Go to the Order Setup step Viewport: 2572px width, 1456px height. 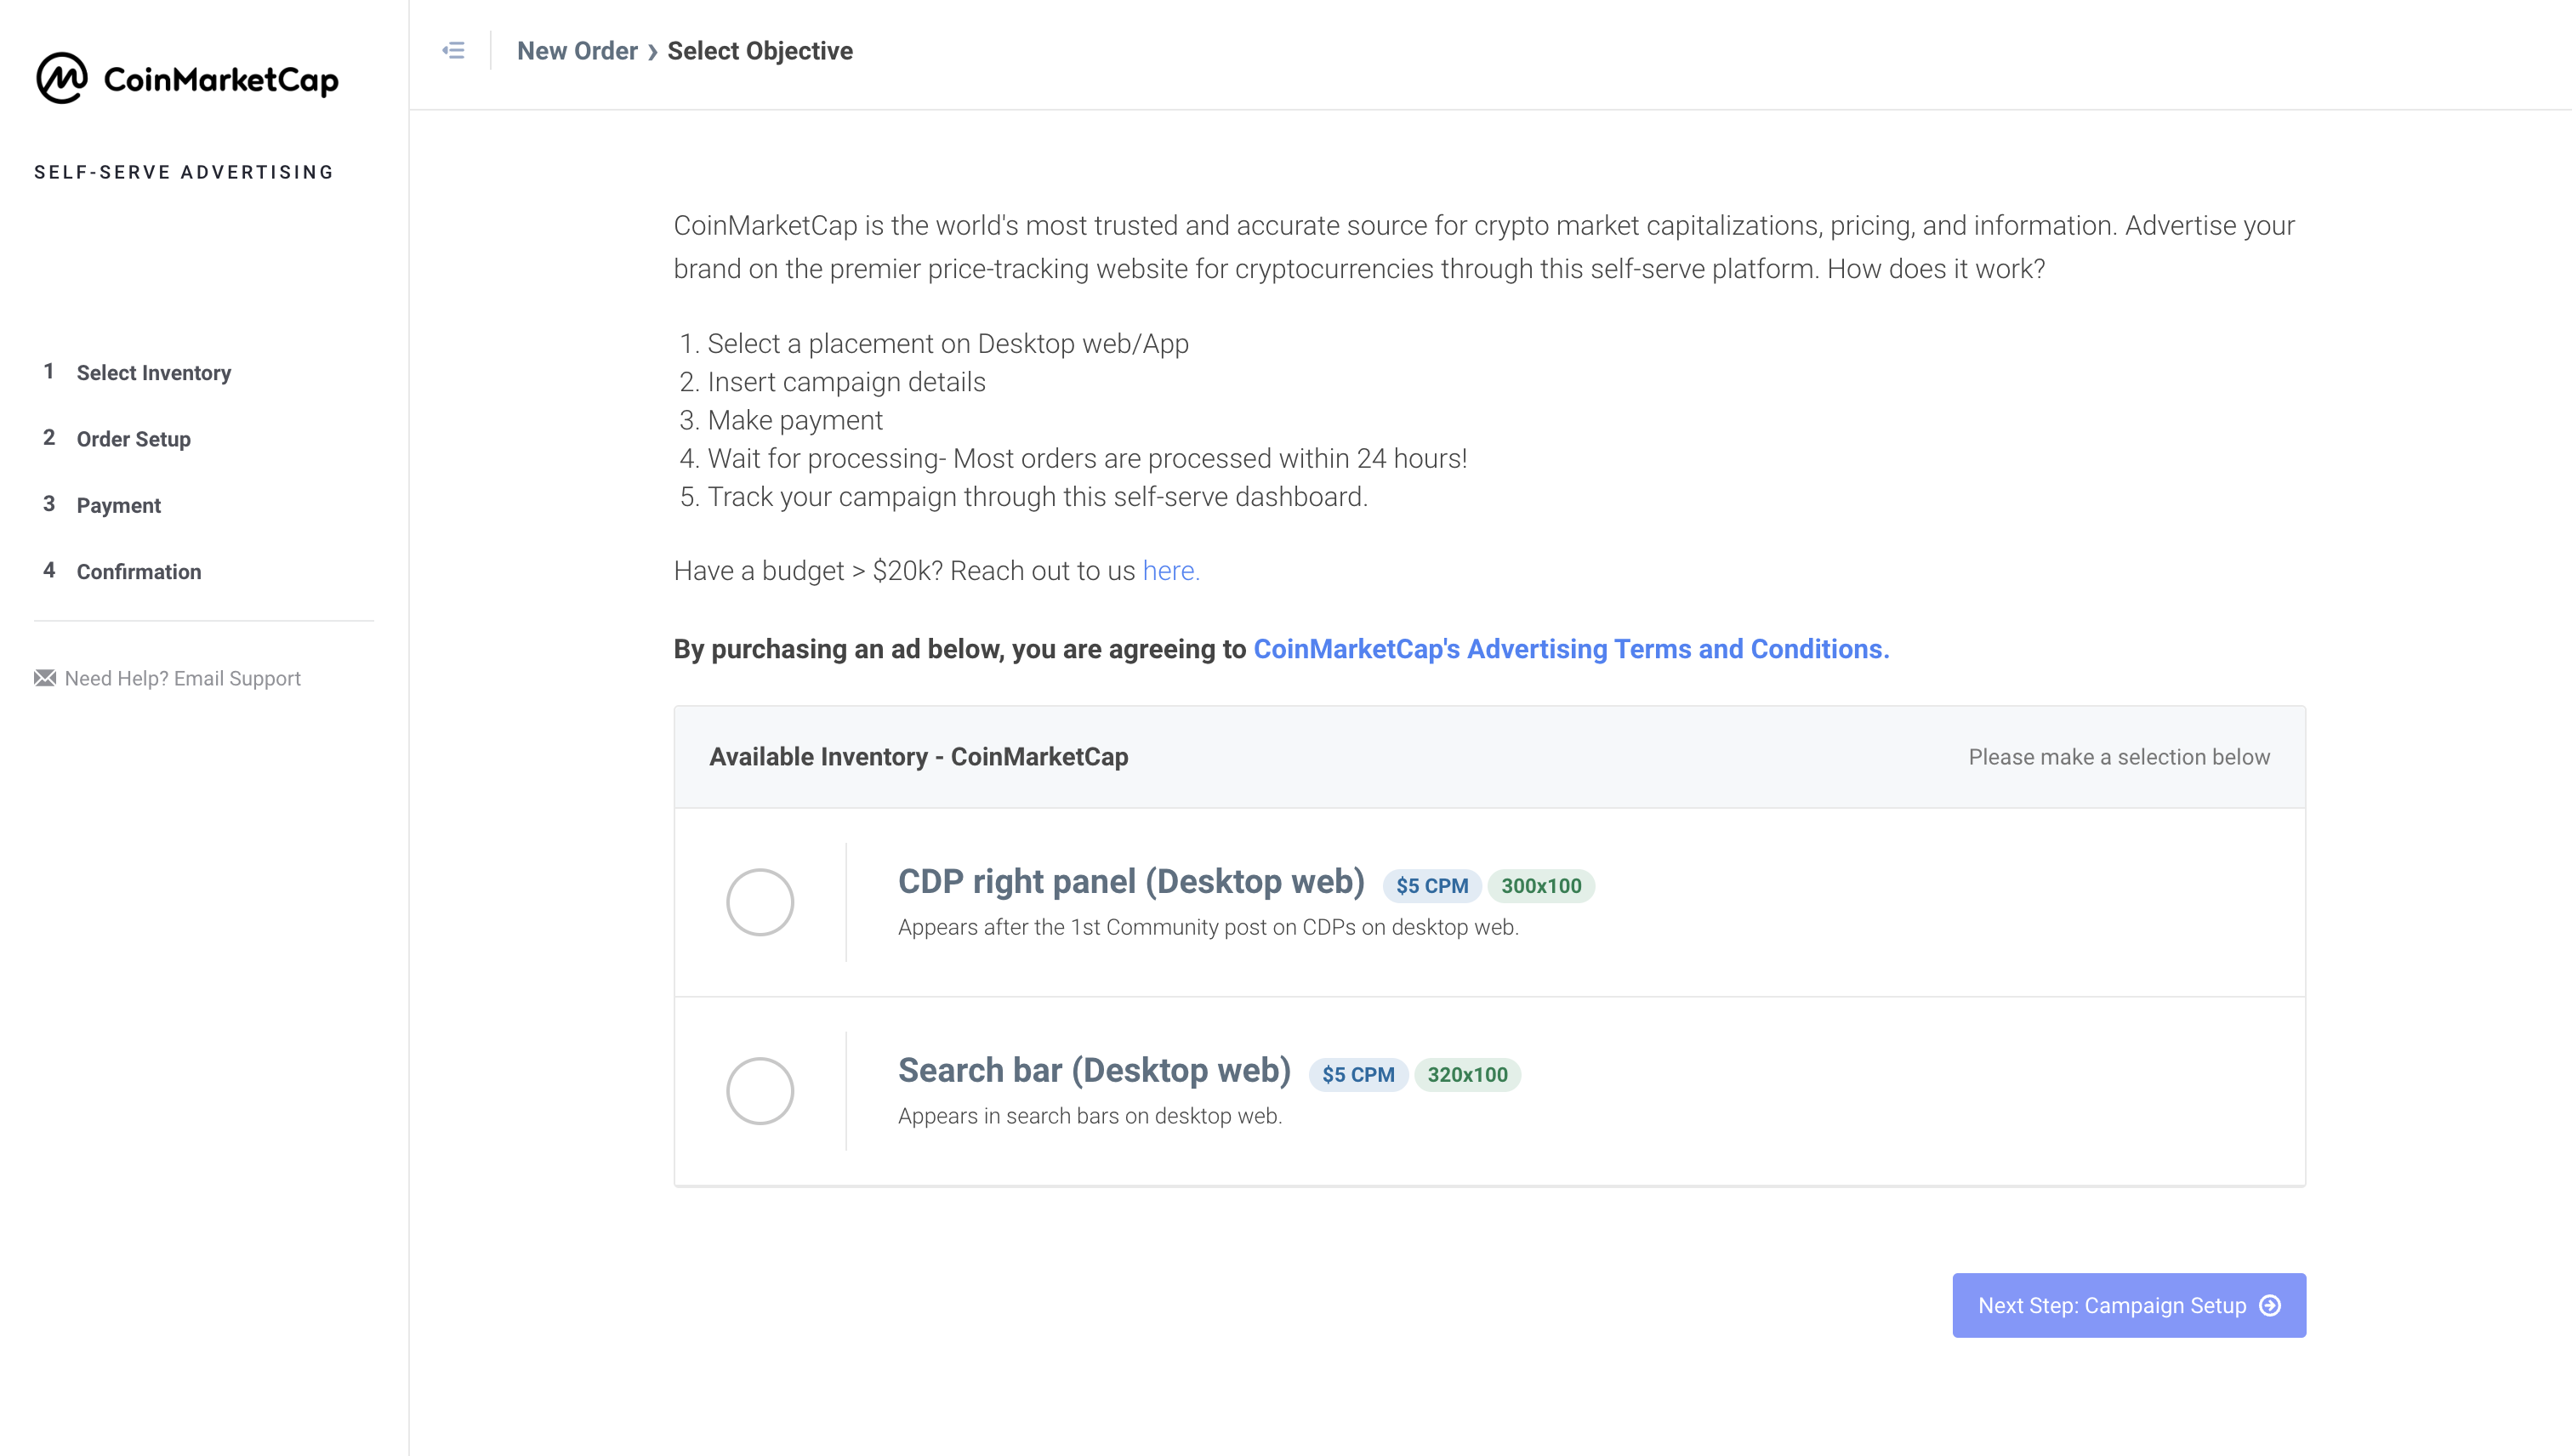click(134, 438)
